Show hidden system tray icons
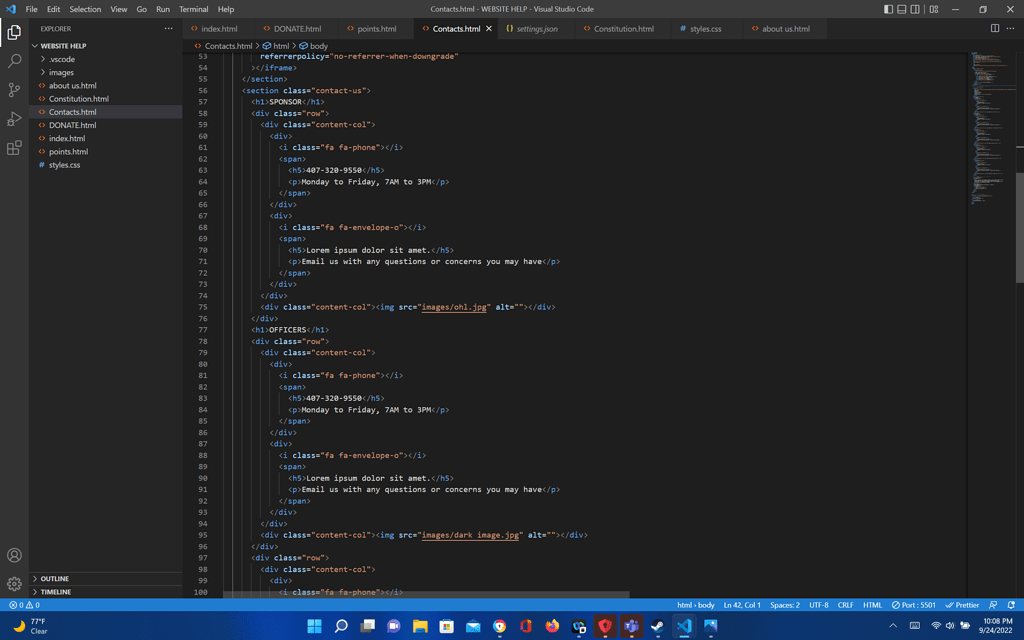The width and height of the screenshot is (1024, 640). click(893, 626)
